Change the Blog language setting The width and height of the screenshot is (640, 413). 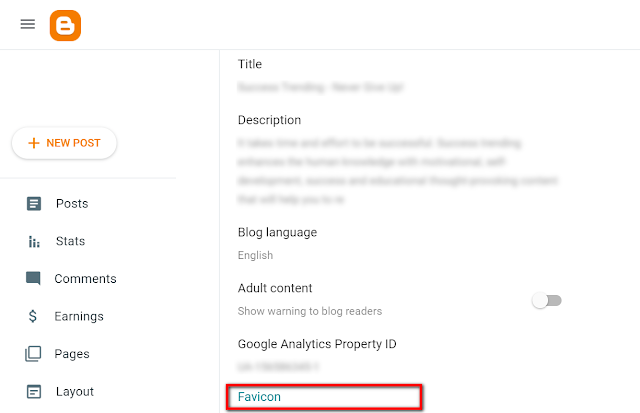click(277, 233)
